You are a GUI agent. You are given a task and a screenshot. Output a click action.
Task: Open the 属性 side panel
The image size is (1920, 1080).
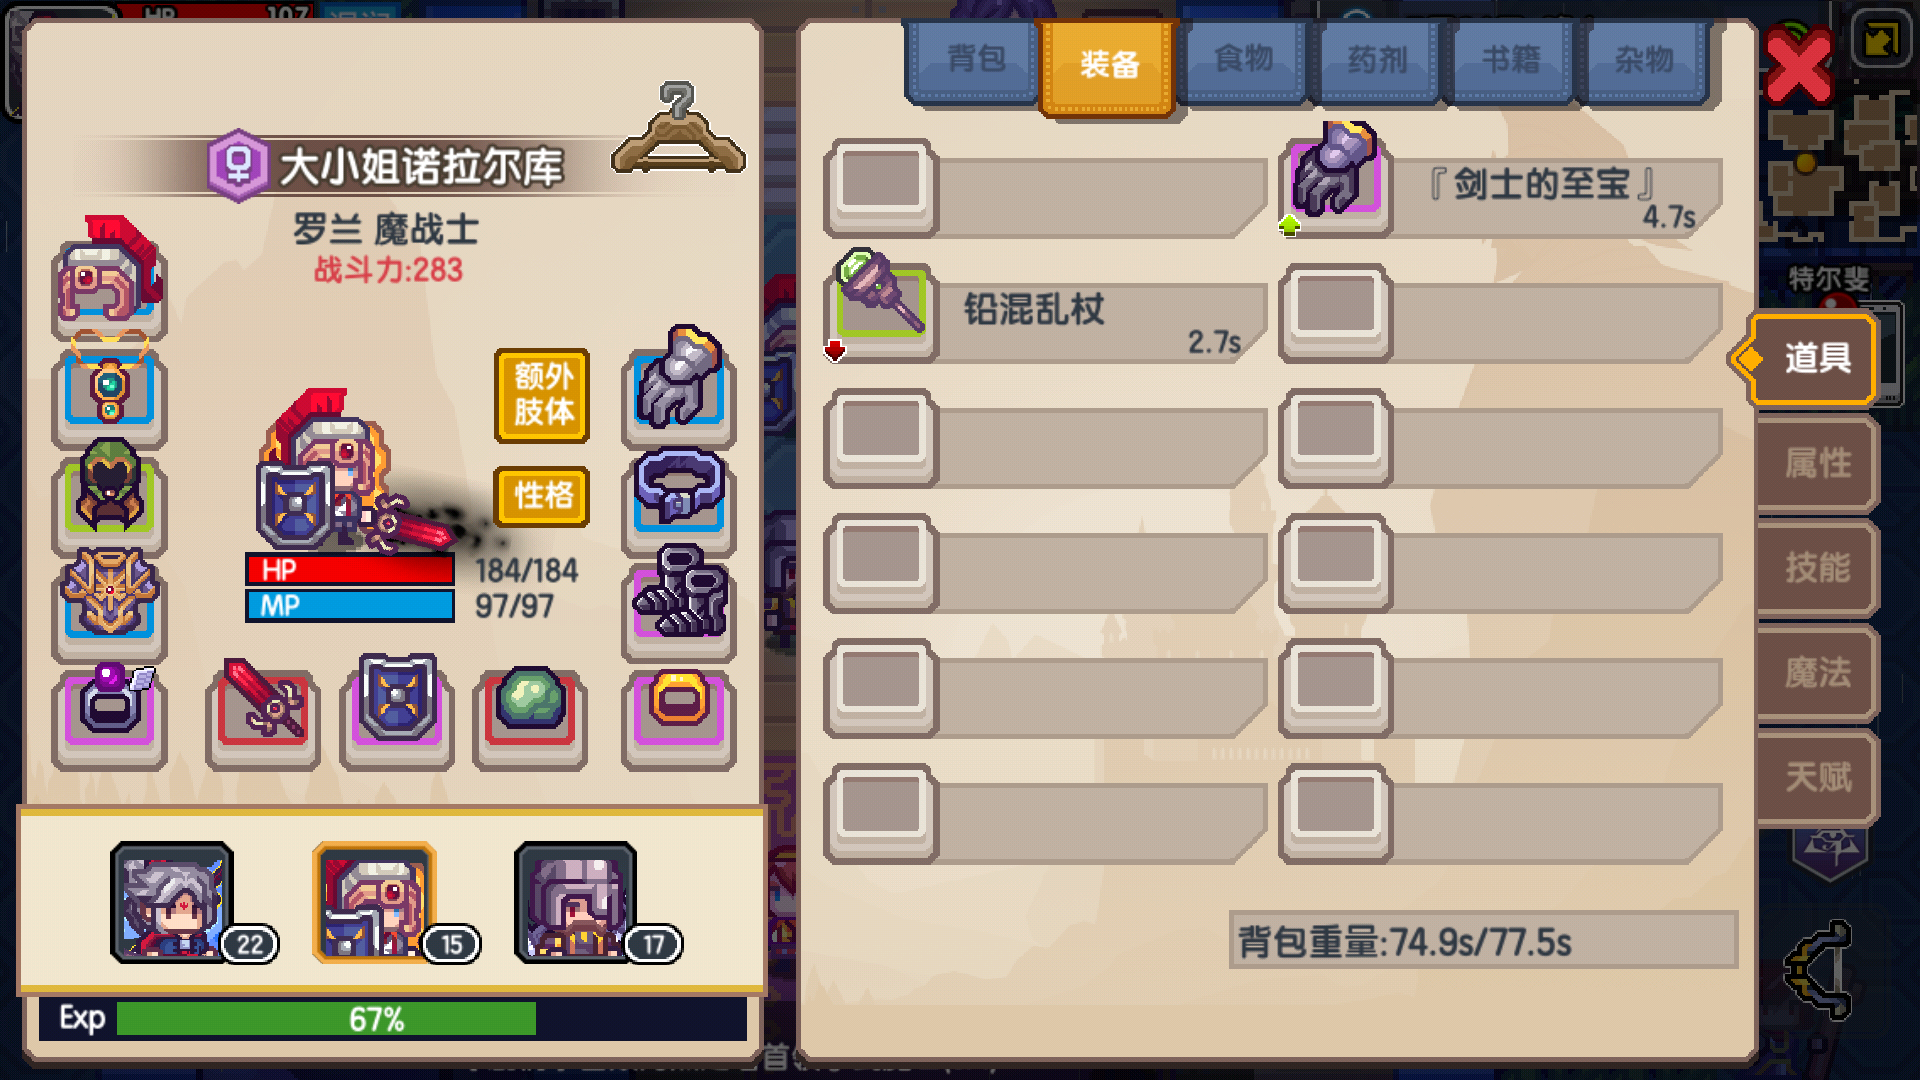(x=1817, y=464)
